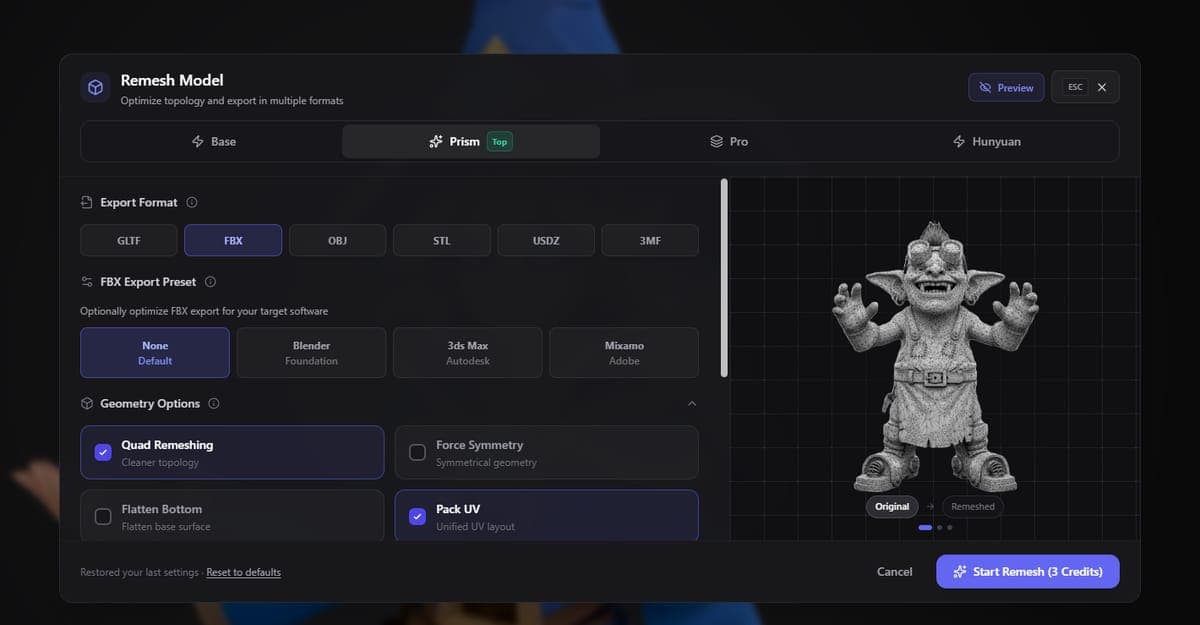Close the dialog with the X icon

[1102, 88]
